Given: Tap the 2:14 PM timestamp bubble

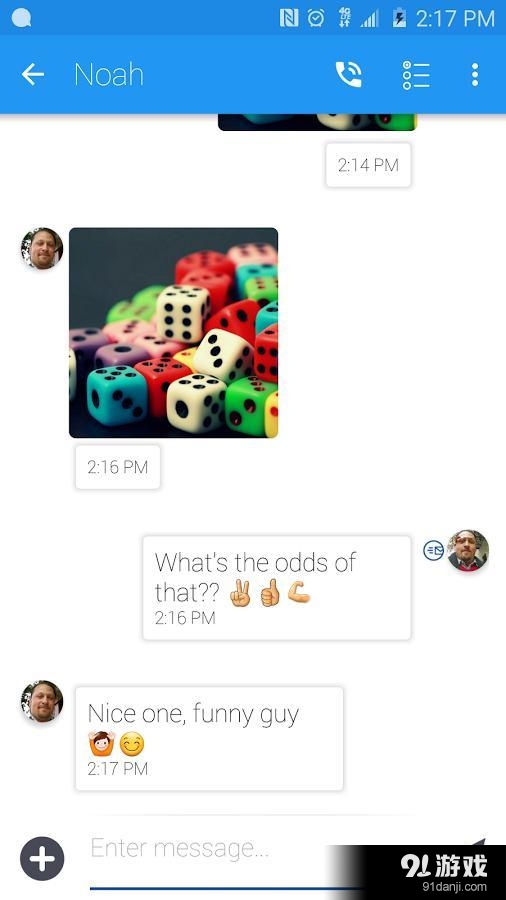Looking at the screenshot, I should (368, 165).
